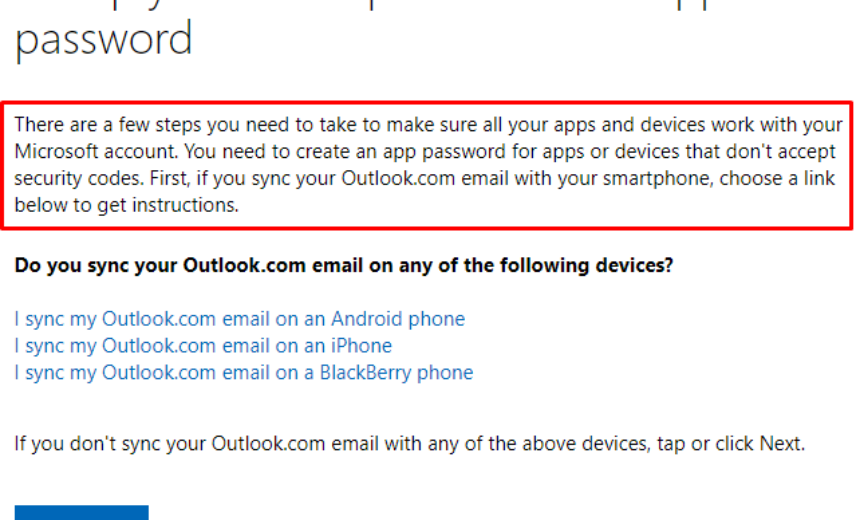
Task: Click the "If you don't sync" sentence
Action: tap(409, 443)
